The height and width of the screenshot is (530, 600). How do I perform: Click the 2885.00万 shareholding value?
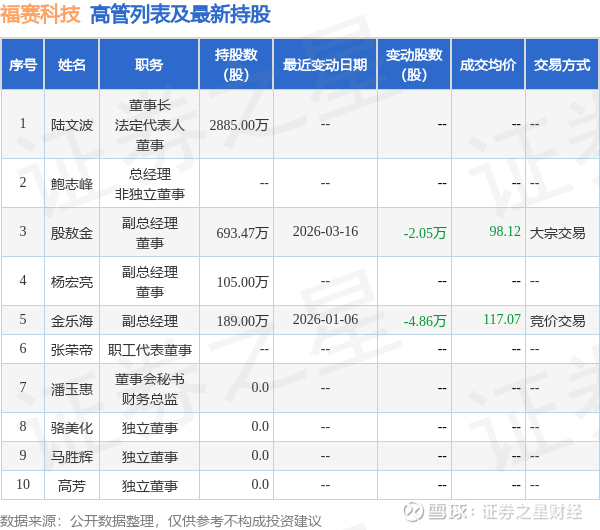tap(239, 125)
